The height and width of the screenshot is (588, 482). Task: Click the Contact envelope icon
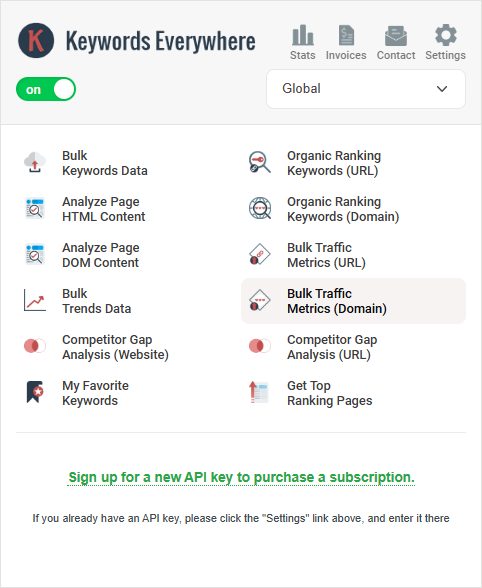(x=396, y=36)
